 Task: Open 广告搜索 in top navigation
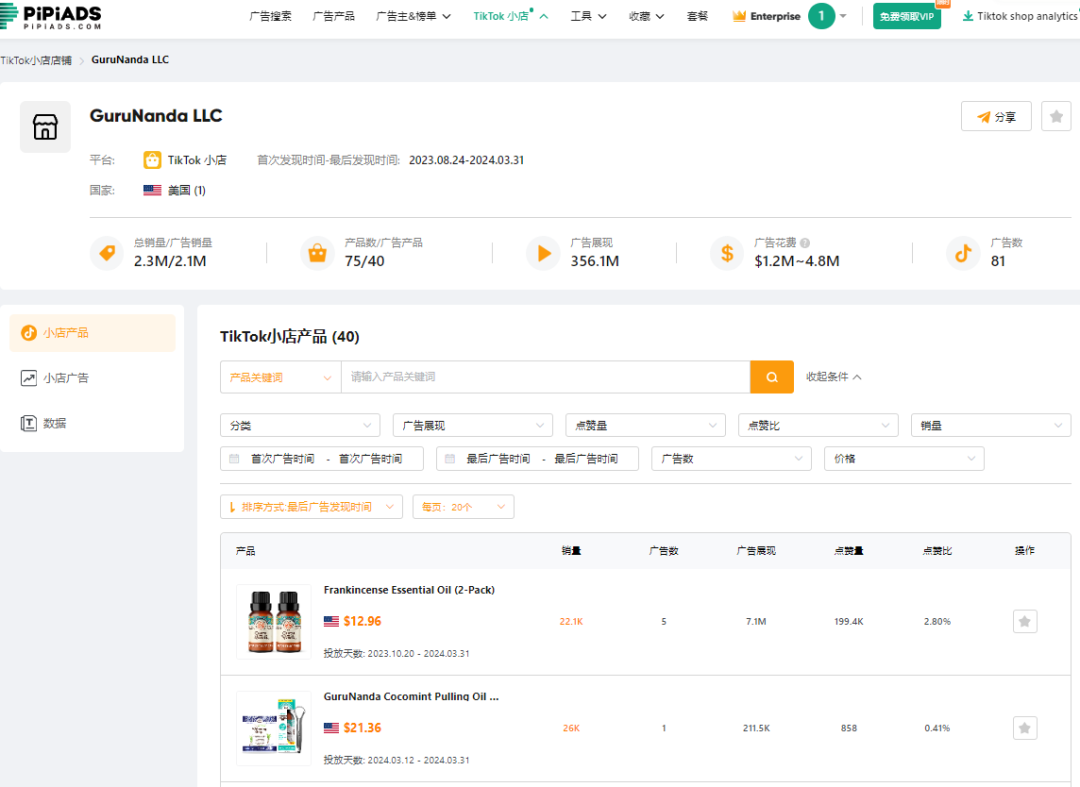[x=271, y=16]
